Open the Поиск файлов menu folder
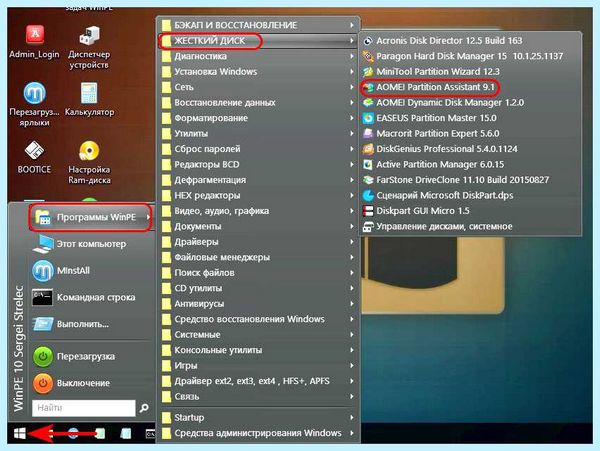The image size is (600, 451). click(258, 273)
